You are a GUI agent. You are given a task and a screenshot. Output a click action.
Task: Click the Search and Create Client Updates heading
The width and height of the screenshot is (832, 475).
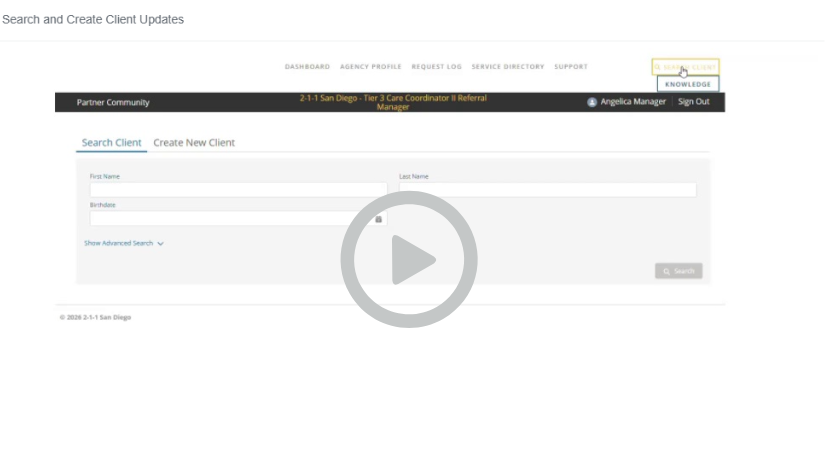click(93, 20)
